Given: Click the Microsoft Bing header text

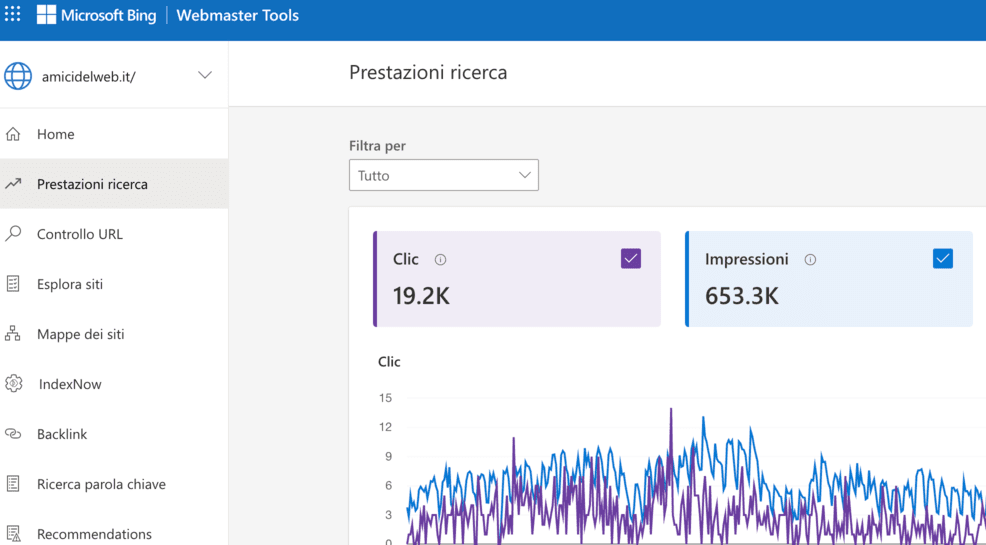Looking at the screenshot, I should (x=109, y=15).
